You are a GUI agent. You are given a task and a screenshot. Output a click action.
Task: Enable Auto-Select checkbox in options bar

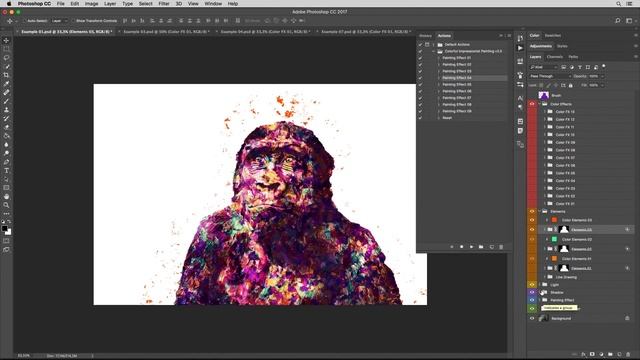click(24, 21)
